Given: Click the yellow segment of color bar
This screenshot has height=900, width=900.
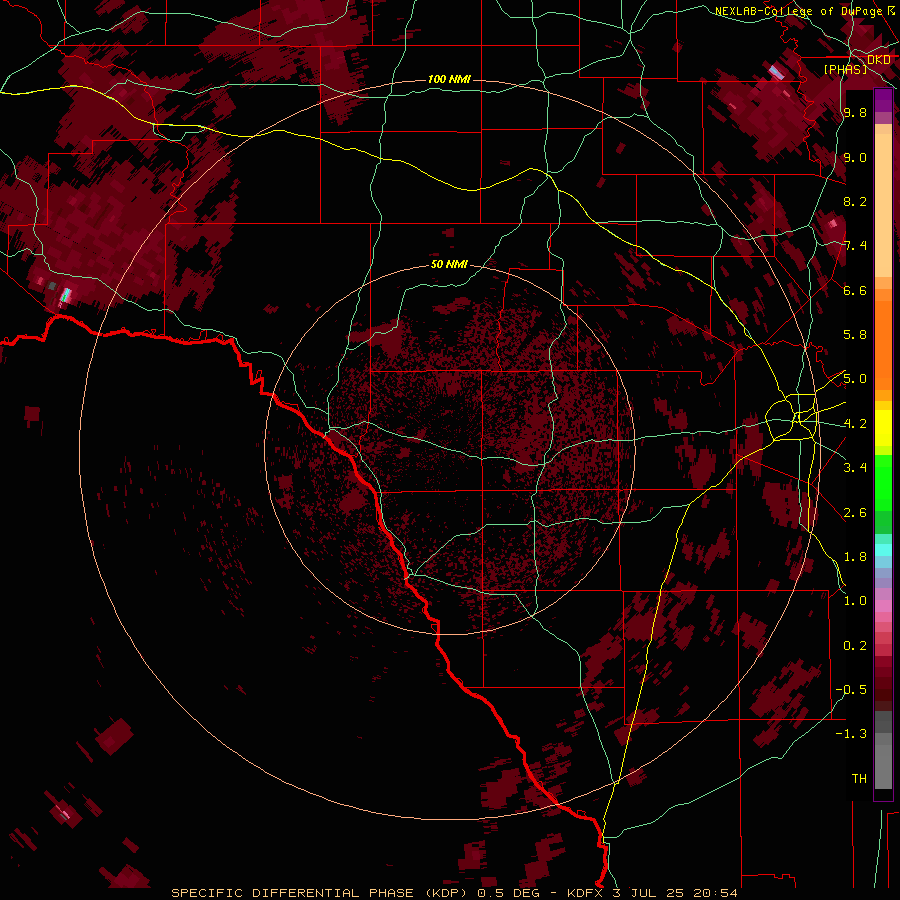Looking at the screenshot, I should 883,428.
